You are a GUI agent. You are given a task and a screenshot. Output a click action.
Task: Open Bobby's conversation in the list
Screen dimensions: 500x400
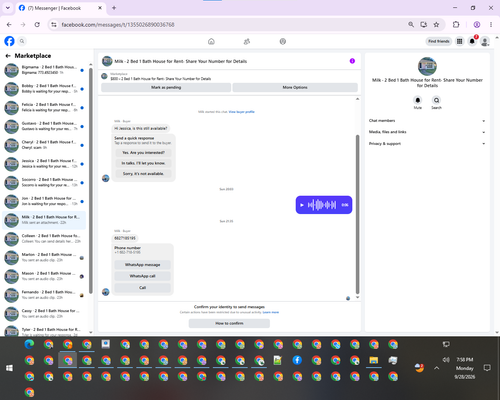[44, 89]
